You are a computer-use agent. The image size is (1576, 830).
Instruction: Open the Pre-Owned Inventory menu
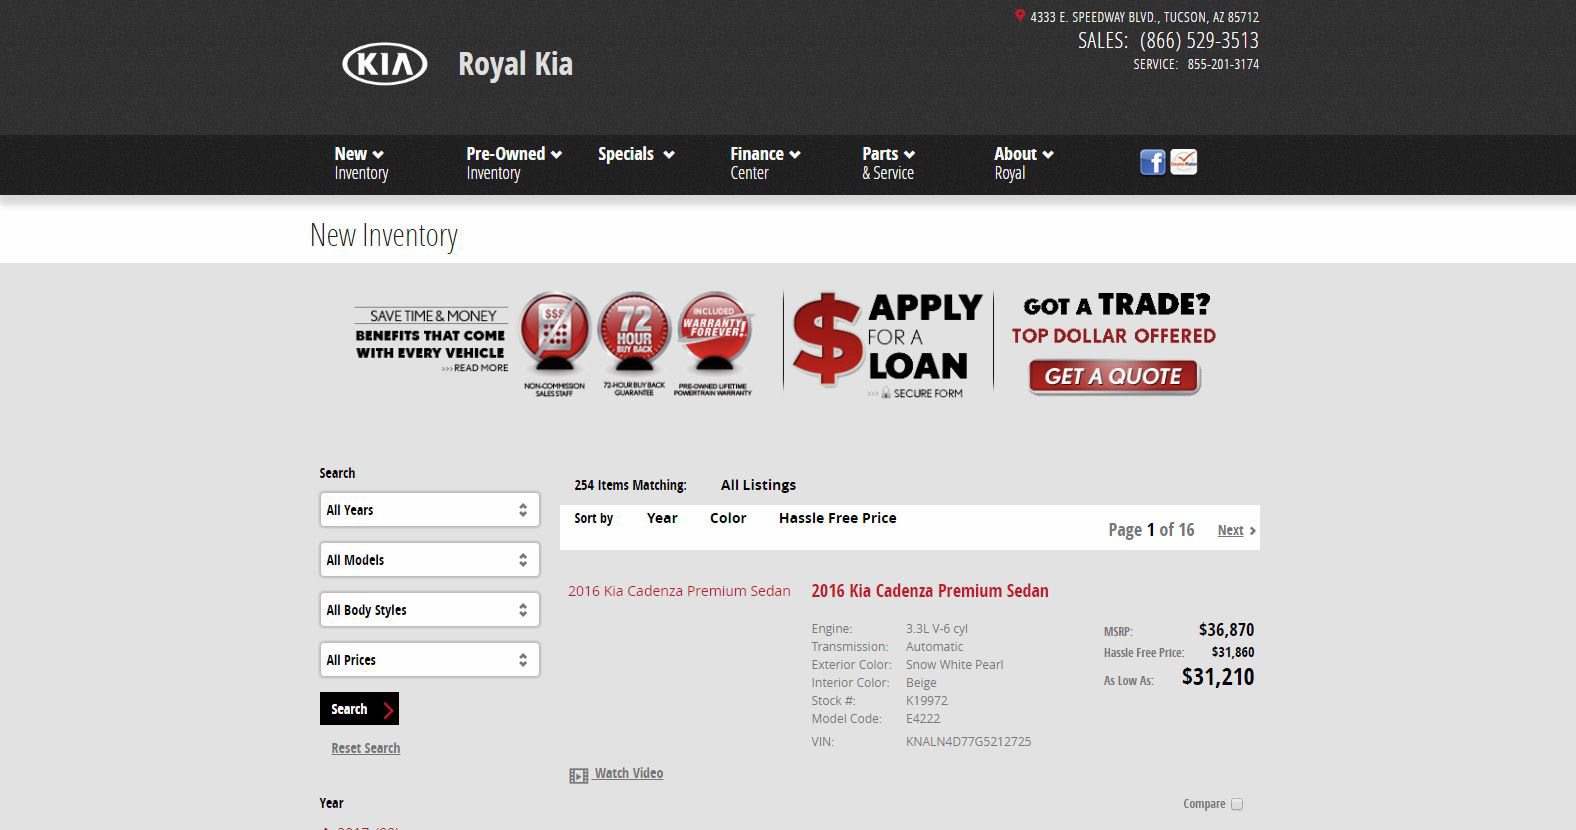[x=514, y=163]
